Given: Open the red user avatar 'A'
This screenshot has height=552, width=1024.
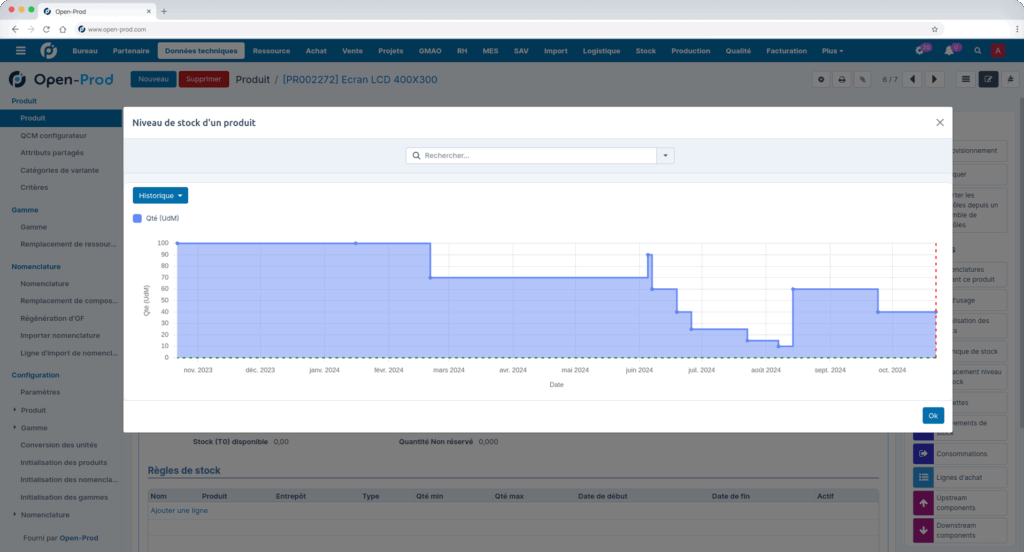Looking at the screenshot, I should point(998,50).
